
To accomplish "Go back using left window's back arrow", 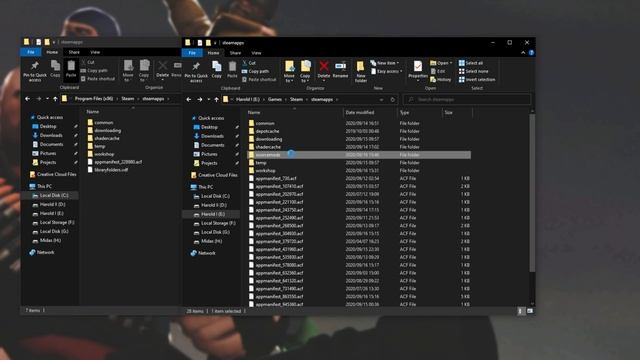I will [x=27, y=98].
